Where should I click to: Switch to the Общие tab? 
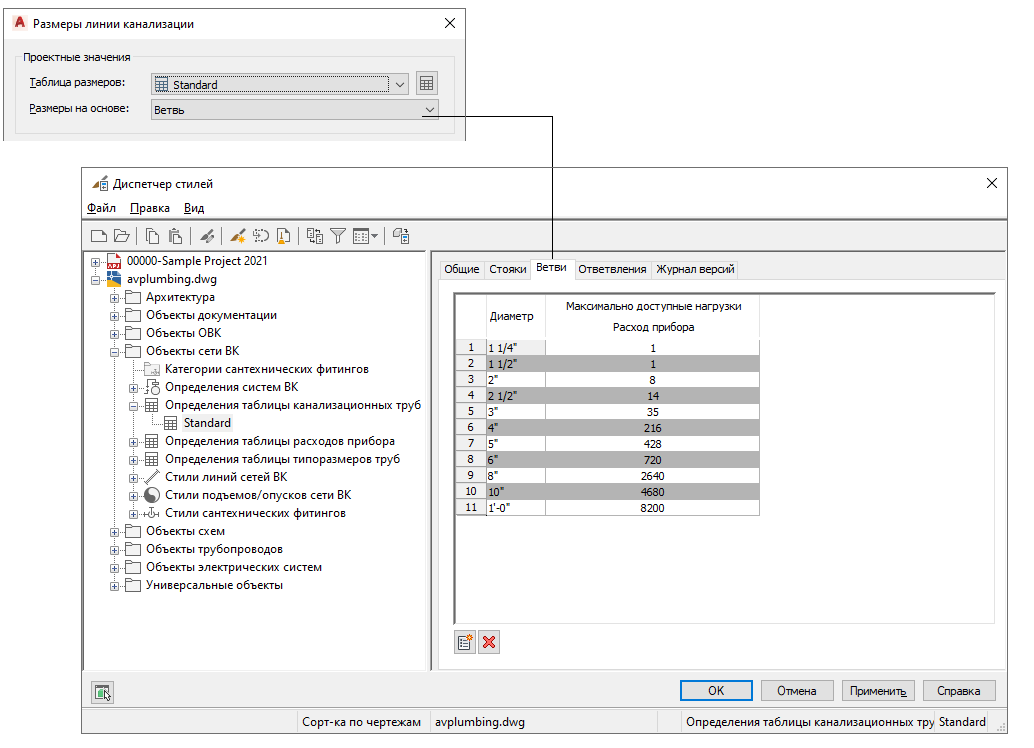pos(462,269)
